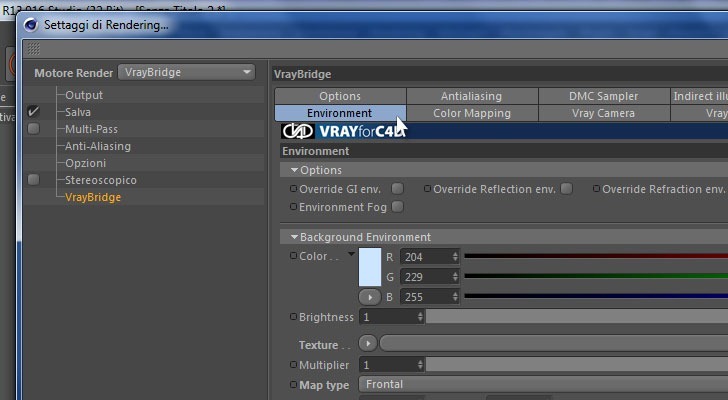This screenshot has height=400, width=728.
Task: Select Multi-Pass in the settings list
Action: pos(91,129)
